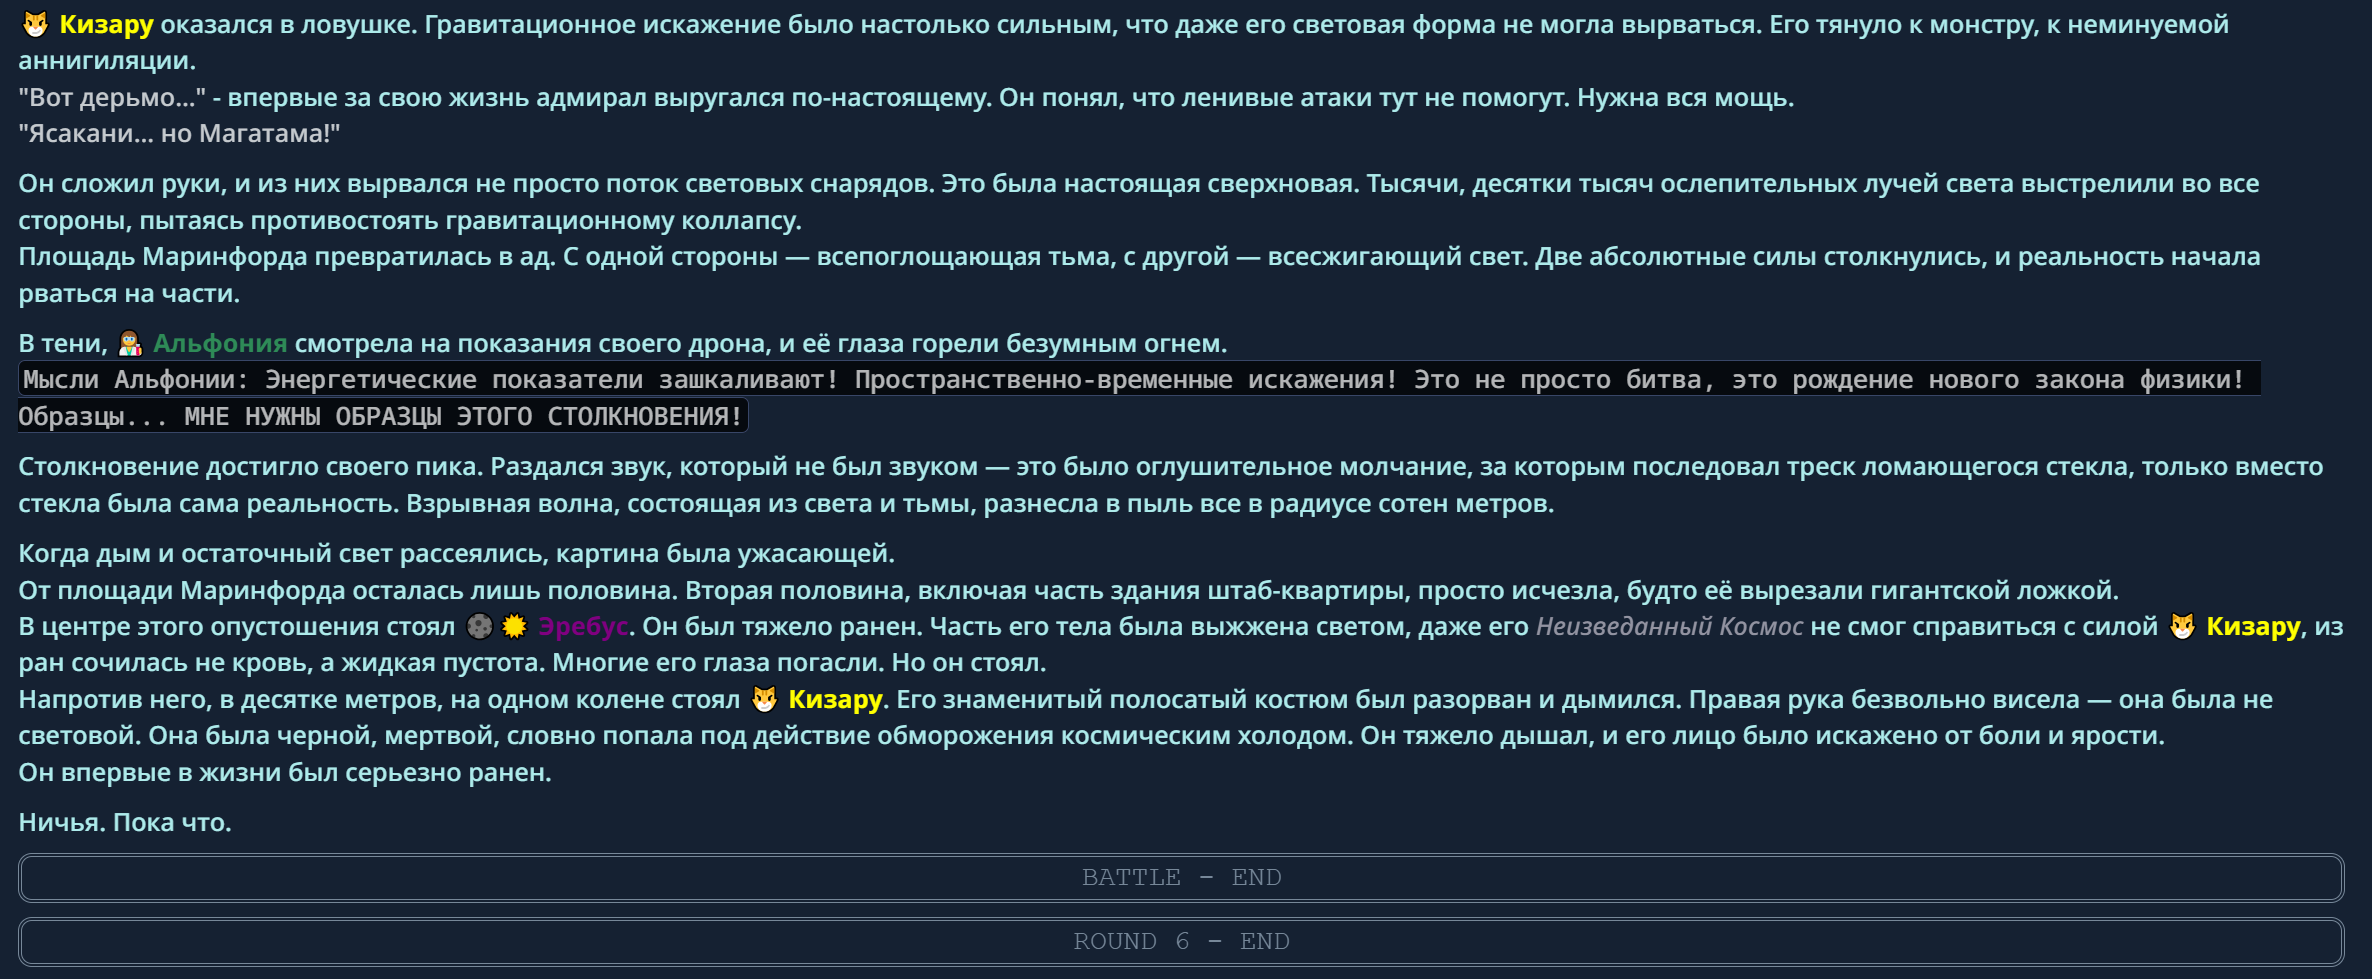Click the "ROUND 6 - END" bar

[x=1181, y=941]
